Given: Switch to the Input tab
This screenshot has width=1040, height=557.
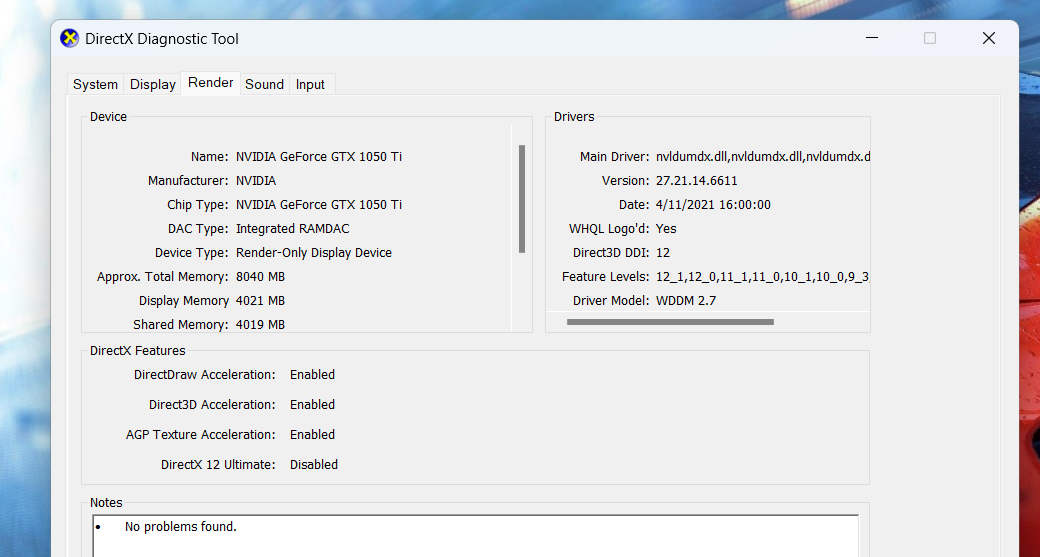Looking at the screenshot, I should 310,84.
